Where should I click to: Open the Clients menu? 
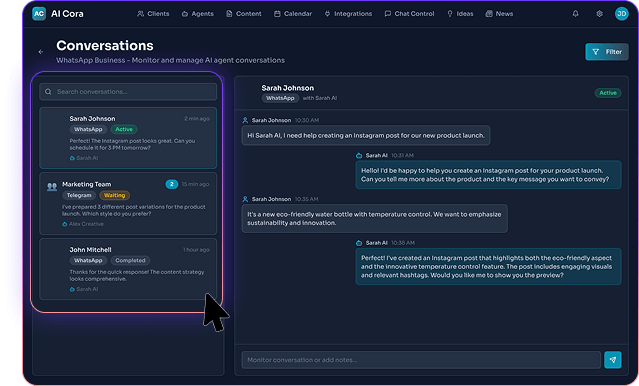pos(153,14)
